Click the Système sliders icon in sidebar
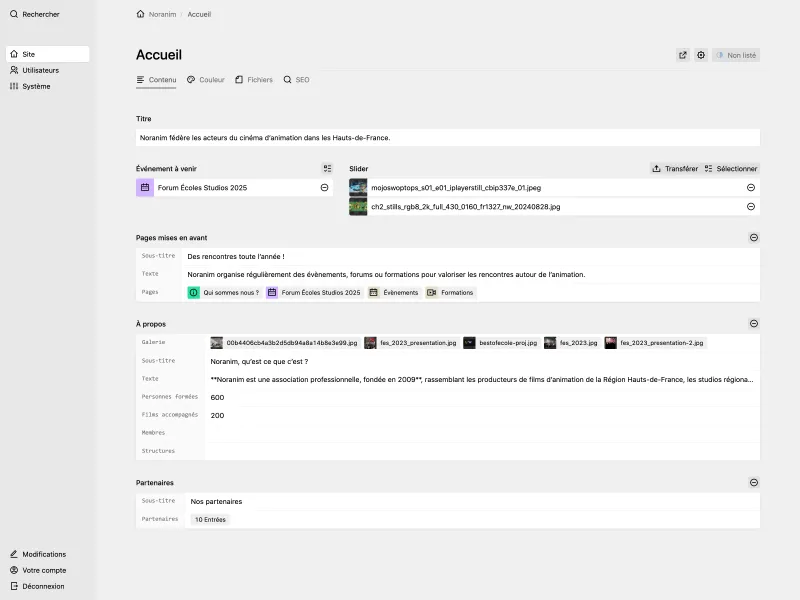The image size is (800, 600). tap(14, 86)
